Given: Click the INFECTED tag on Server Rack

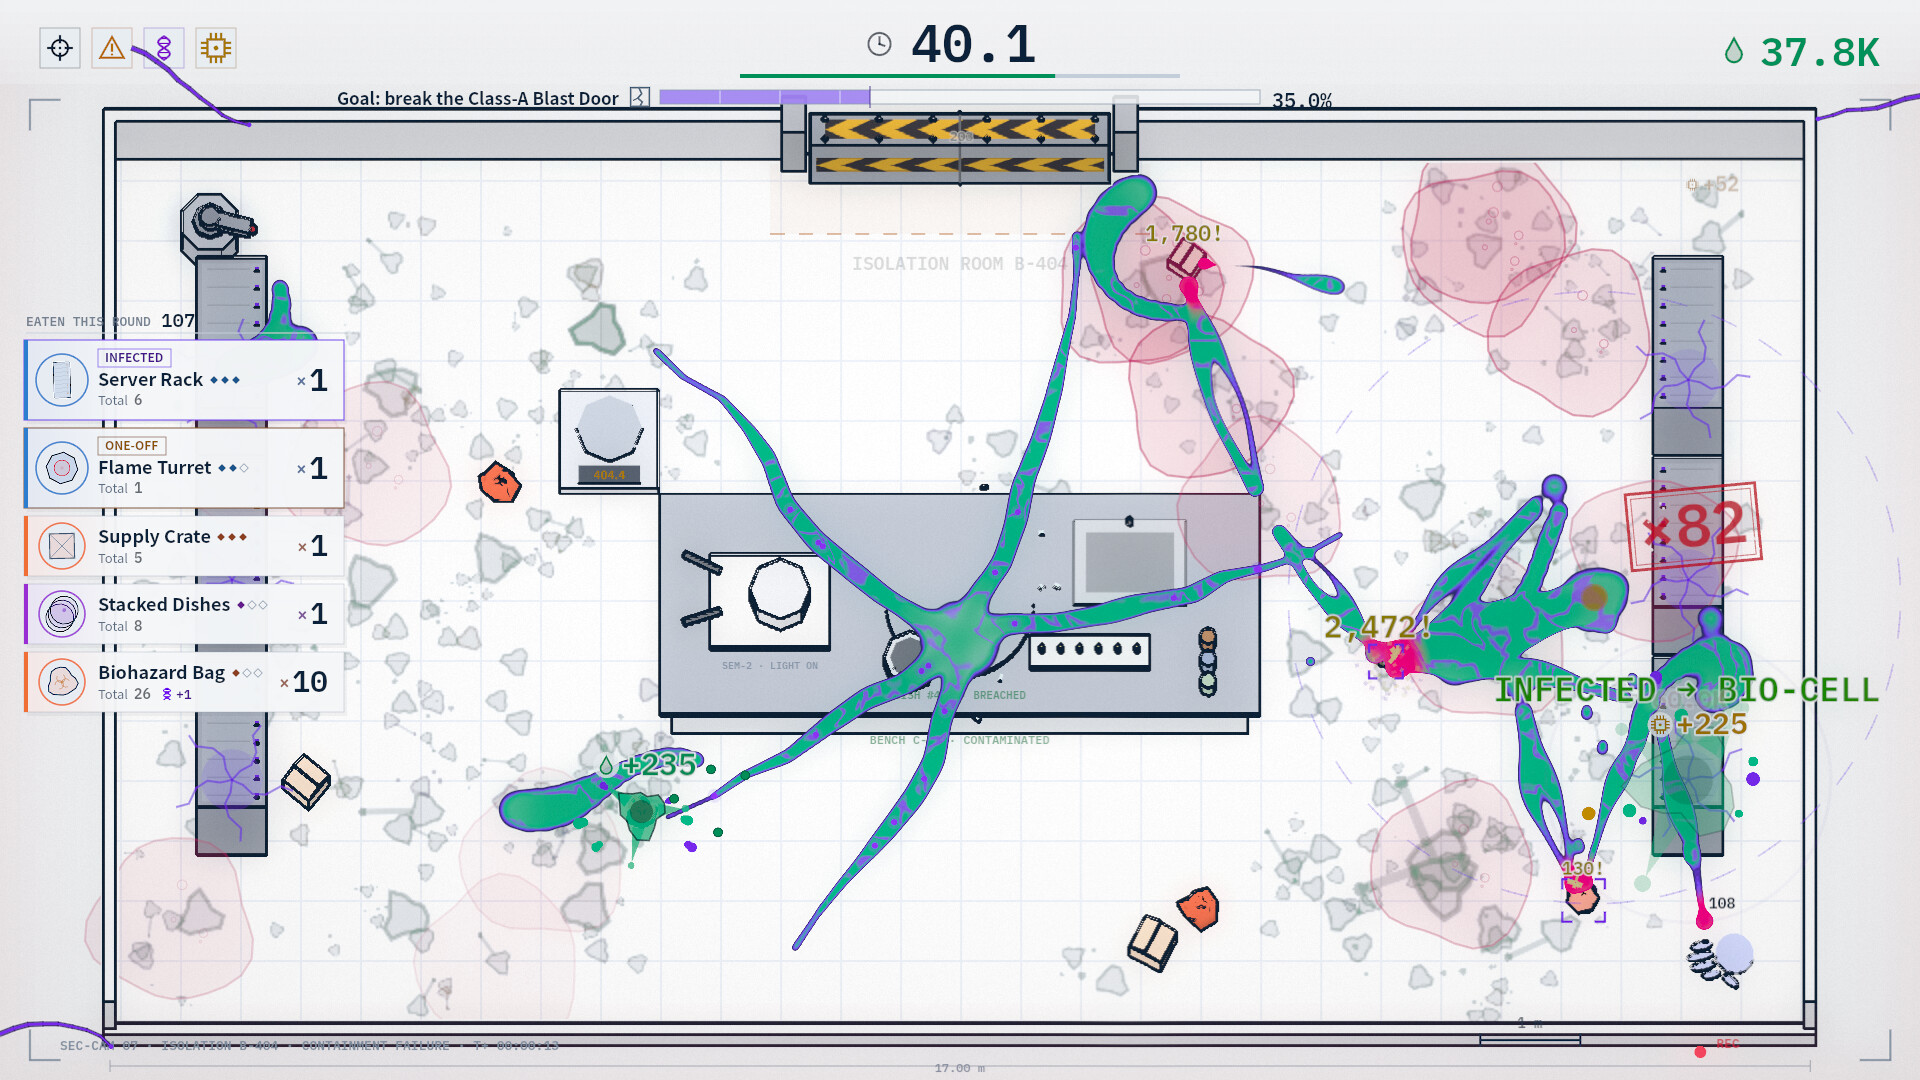Looking at the screenshot, I should (134, 358).
